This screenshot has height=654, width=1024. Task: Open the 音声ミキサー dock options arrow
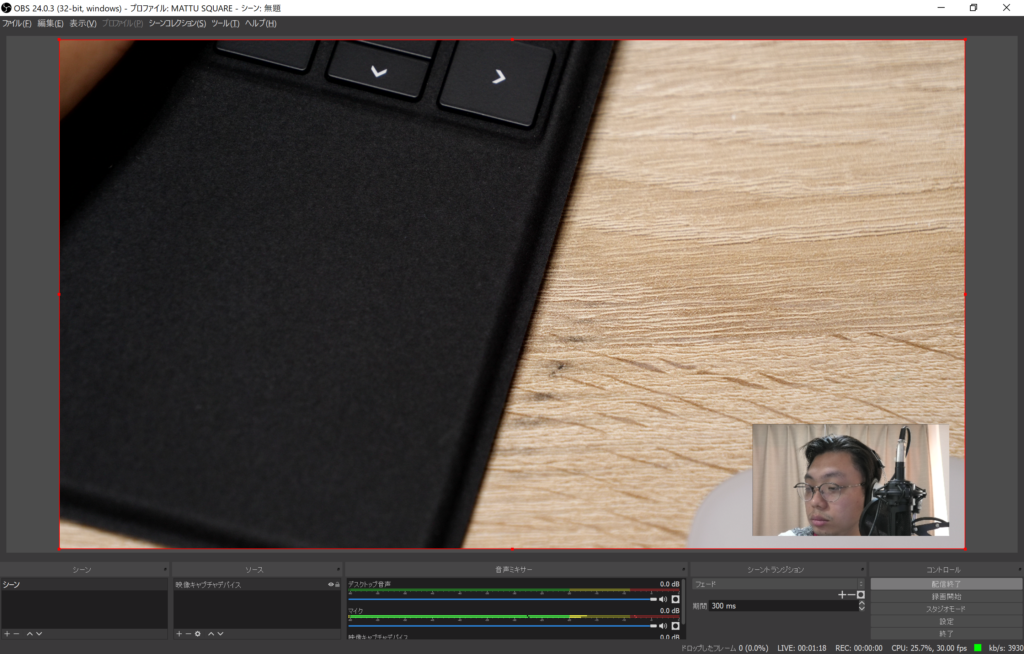[683, 570]
